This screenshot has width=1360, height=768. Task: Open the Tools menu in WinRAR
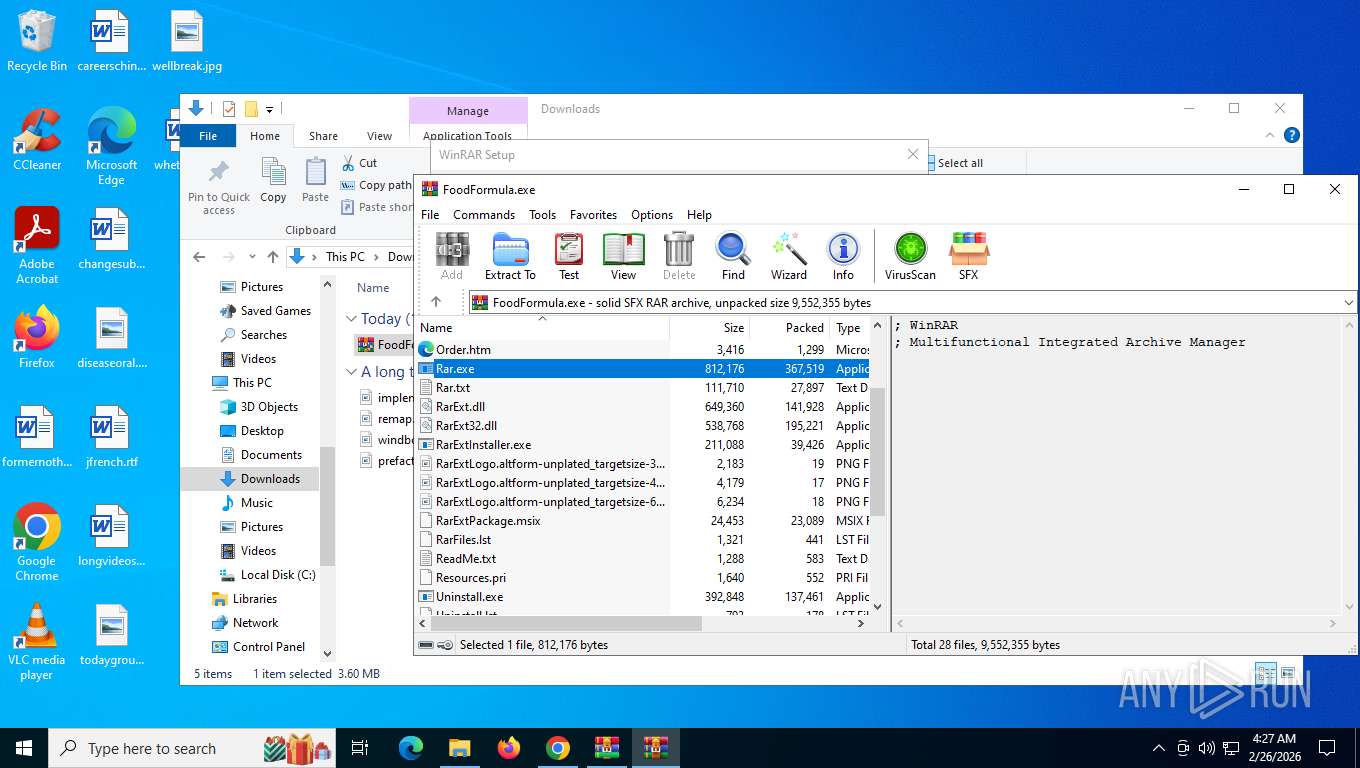pyautogui.click(x=542, y=215)
